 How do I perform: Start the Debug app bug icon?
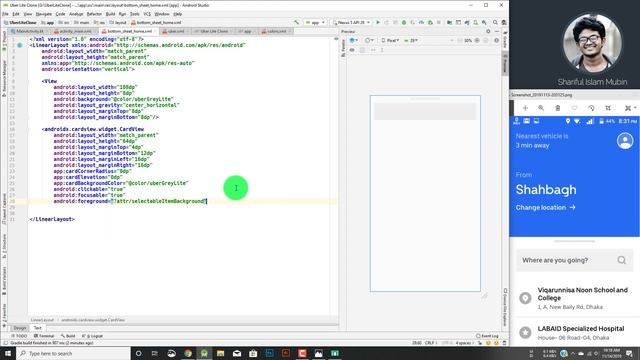click(404, 22)
